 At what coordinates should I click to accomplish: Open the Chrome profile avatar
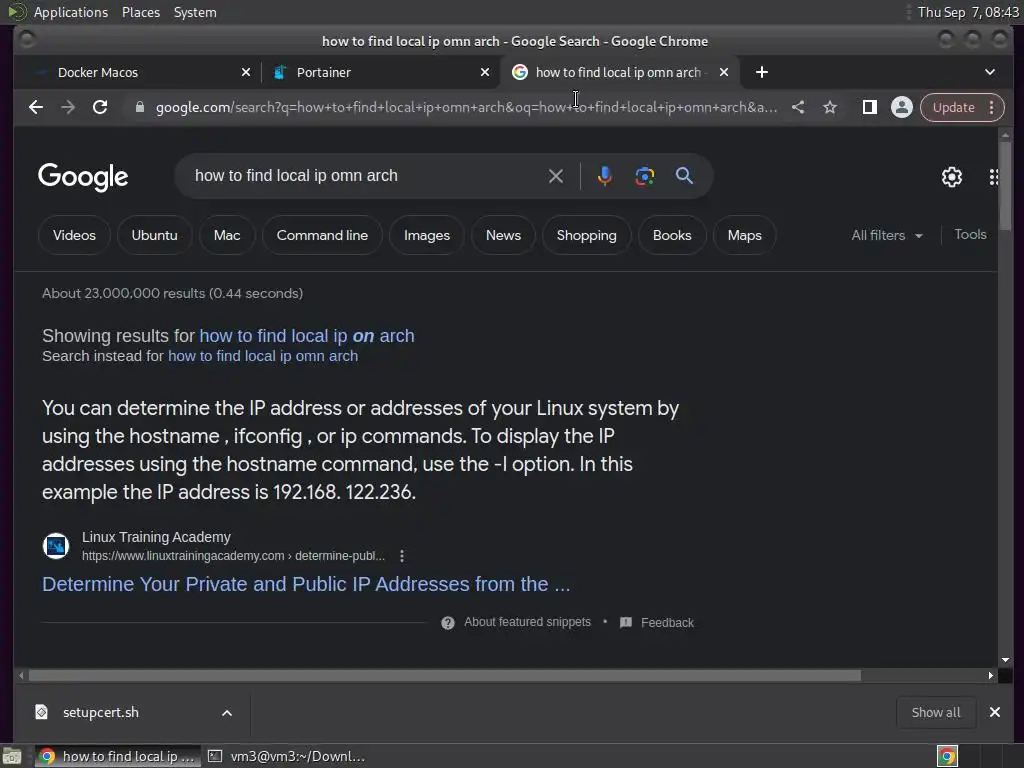[x=902, y=107]
